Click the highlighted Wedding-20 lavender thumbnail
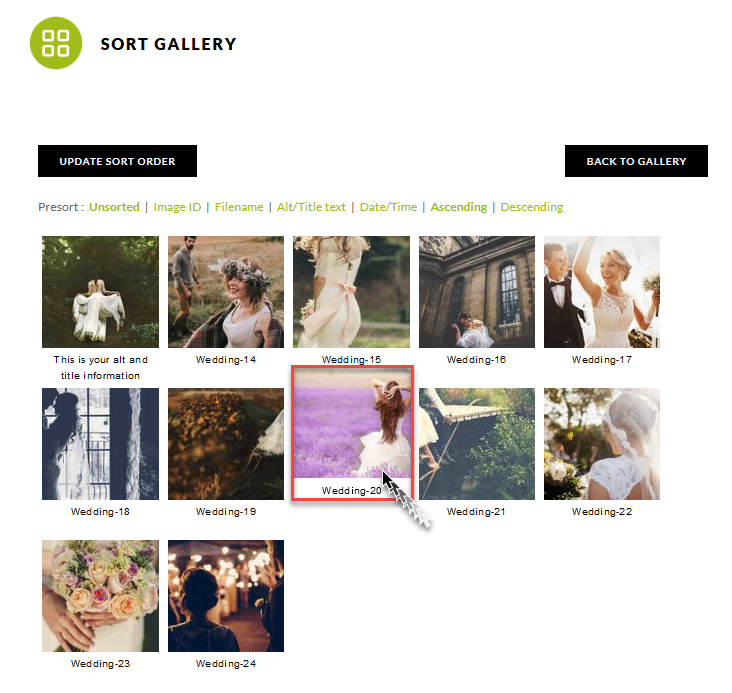This screenshot has width=732, height=693. point(352,433)
